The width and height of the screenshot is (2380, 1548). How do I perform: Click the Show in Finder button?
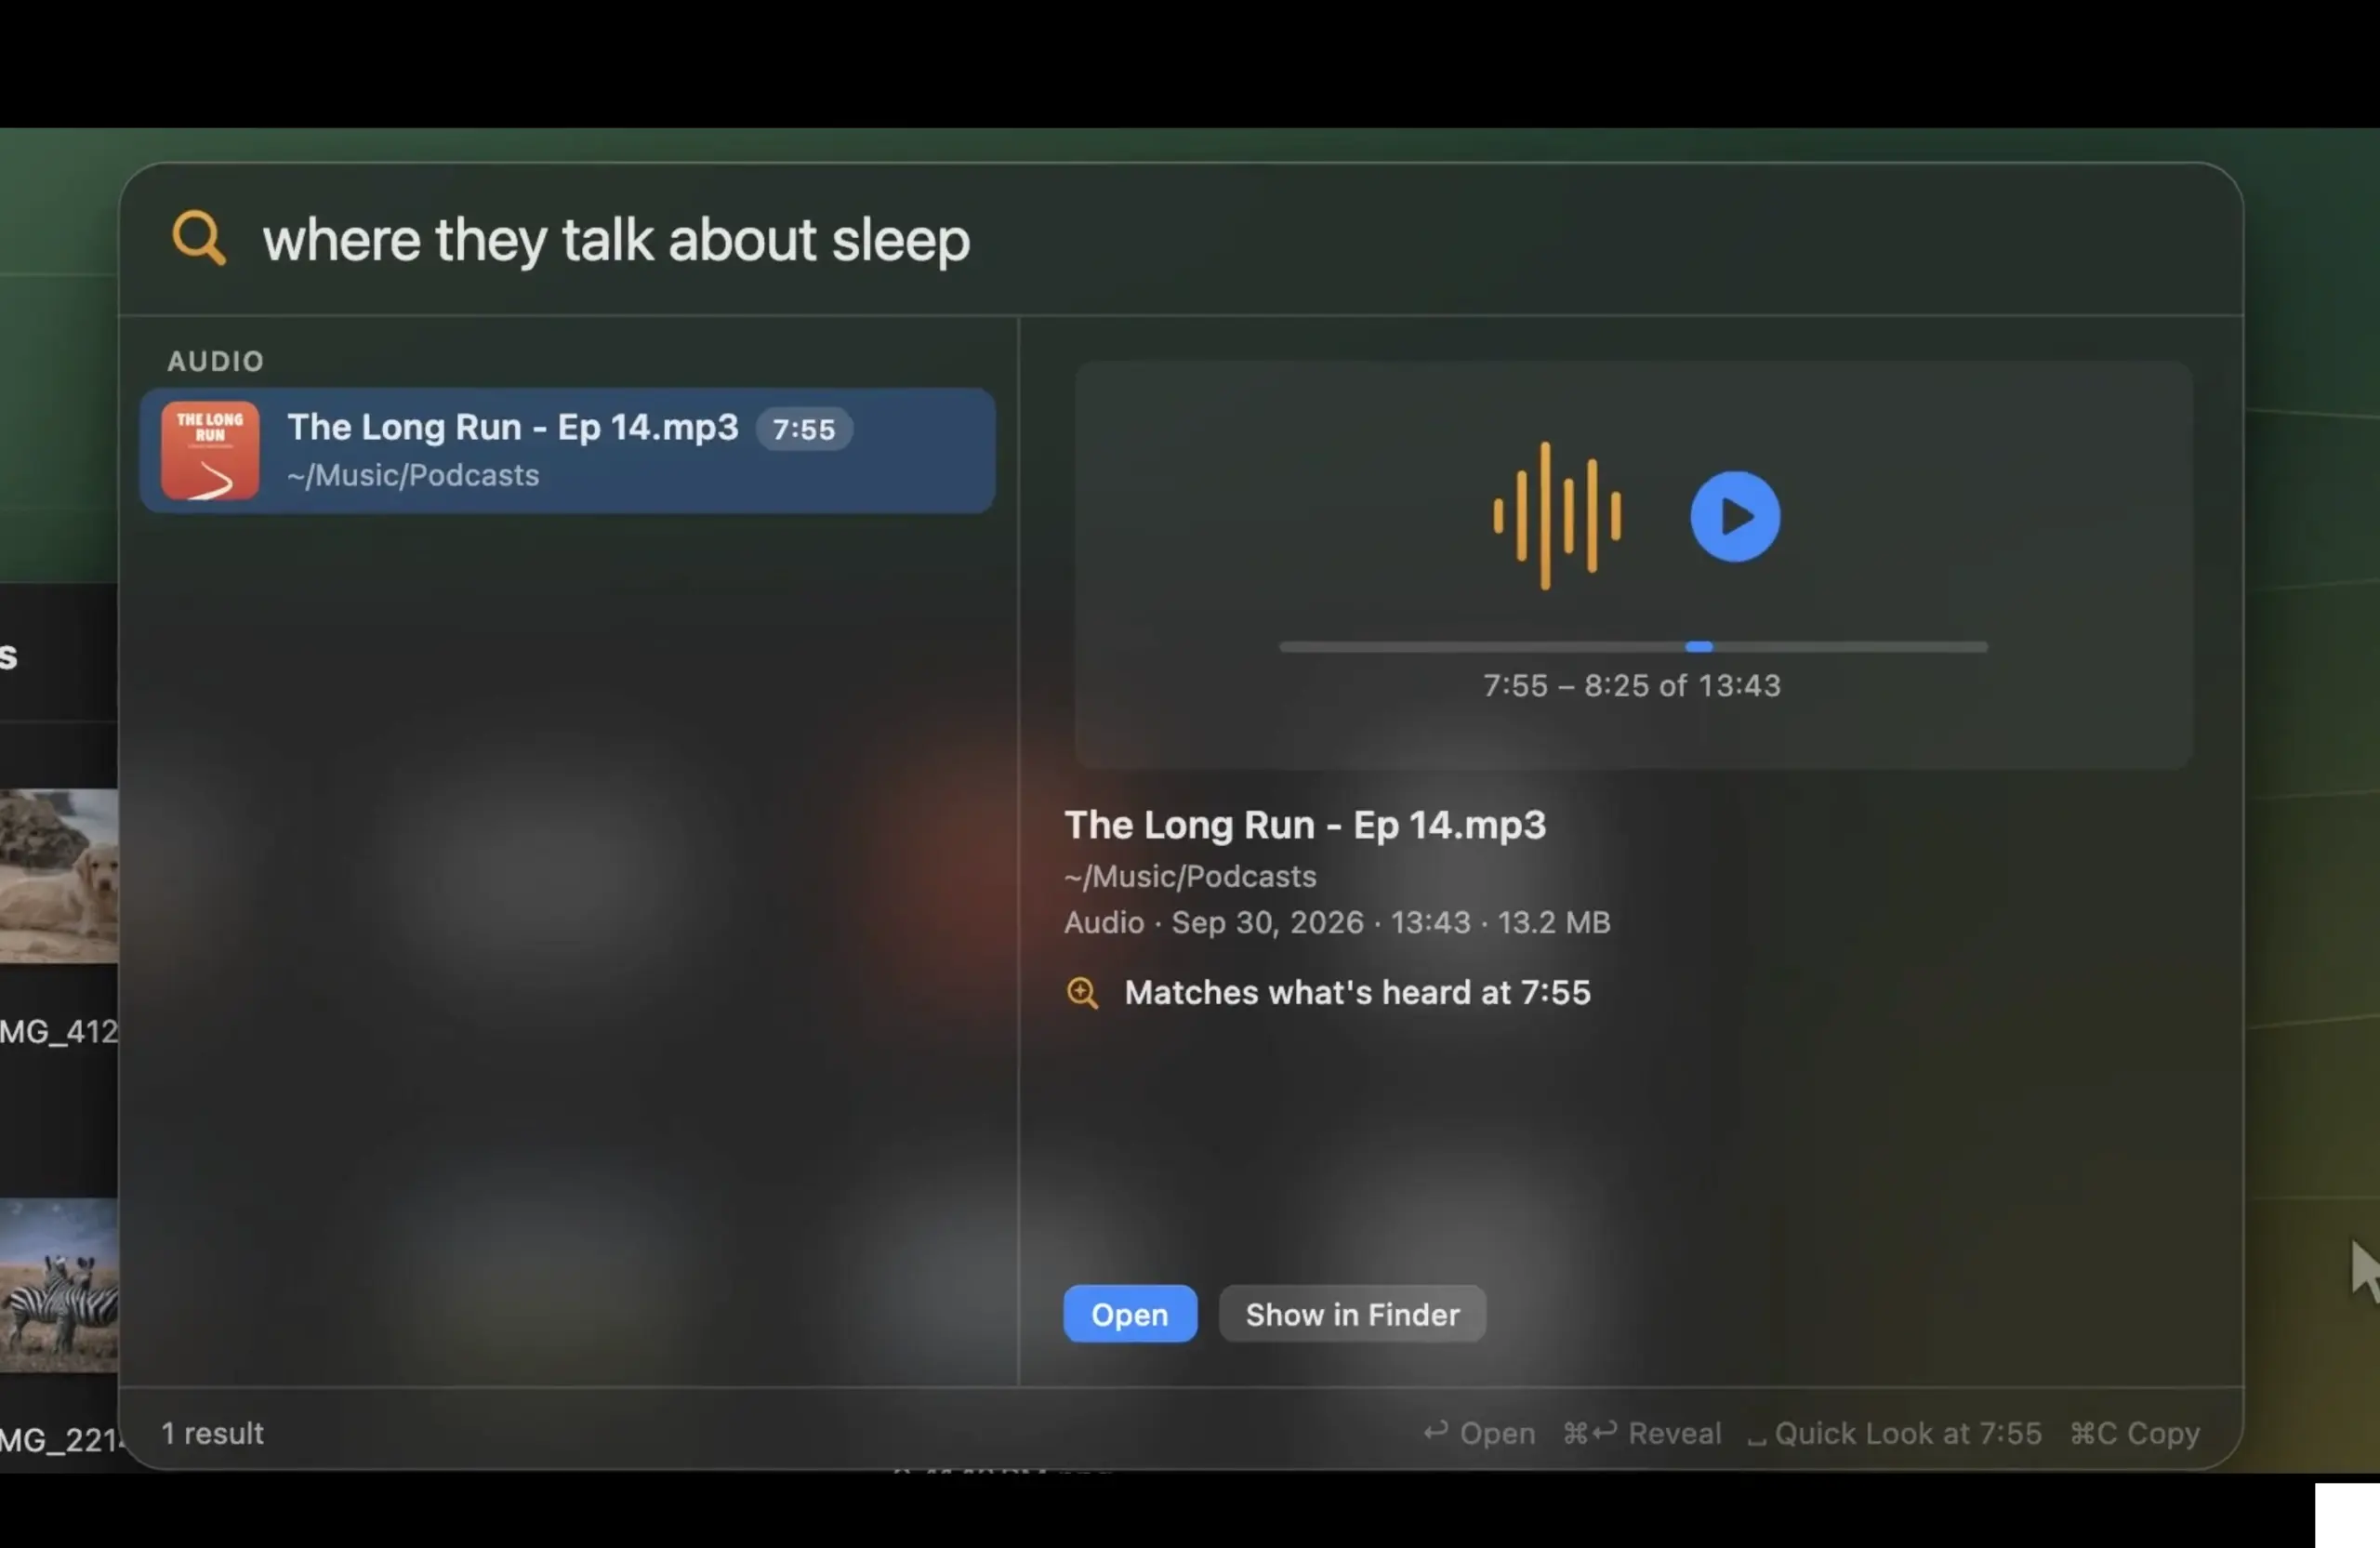point(1352,1314)
